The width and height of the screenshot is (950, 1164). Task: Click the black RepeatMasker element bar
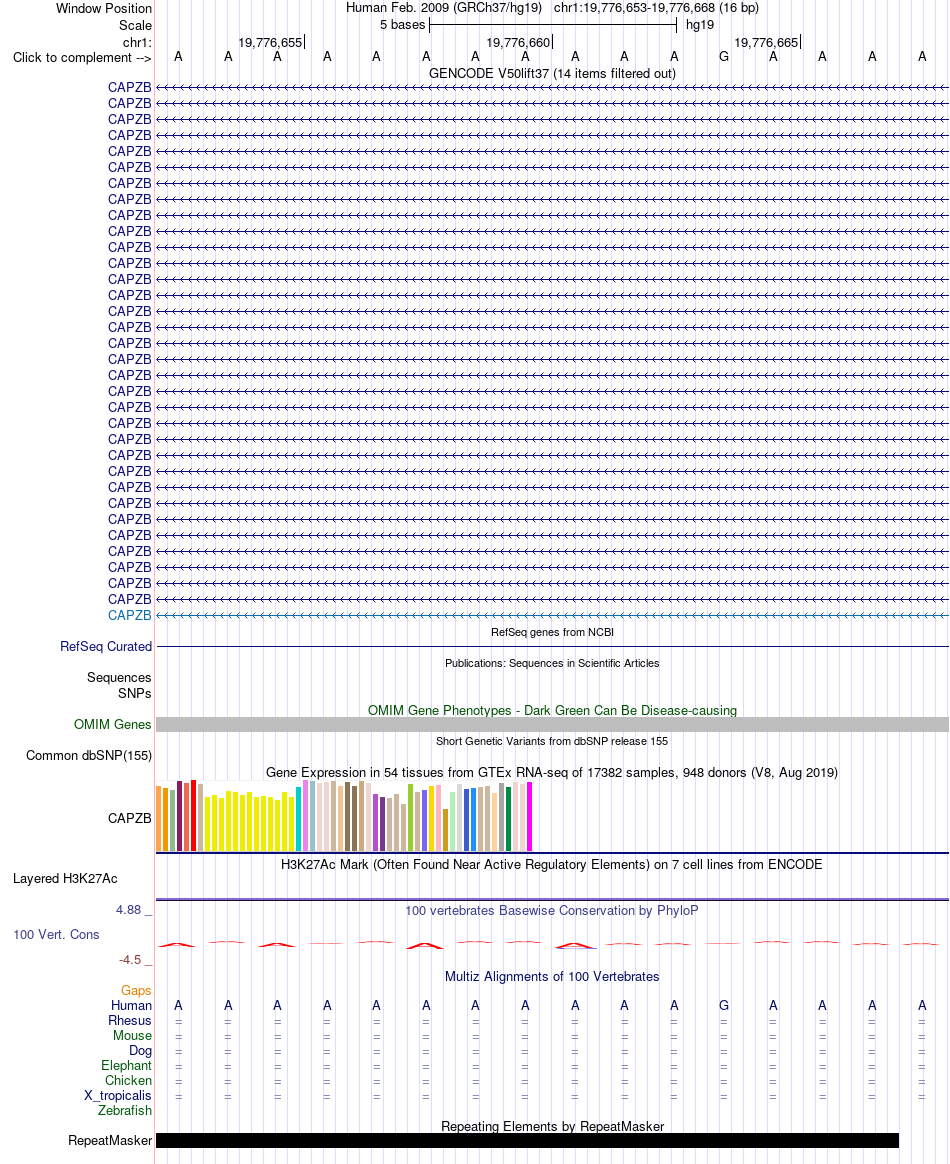528,1141
